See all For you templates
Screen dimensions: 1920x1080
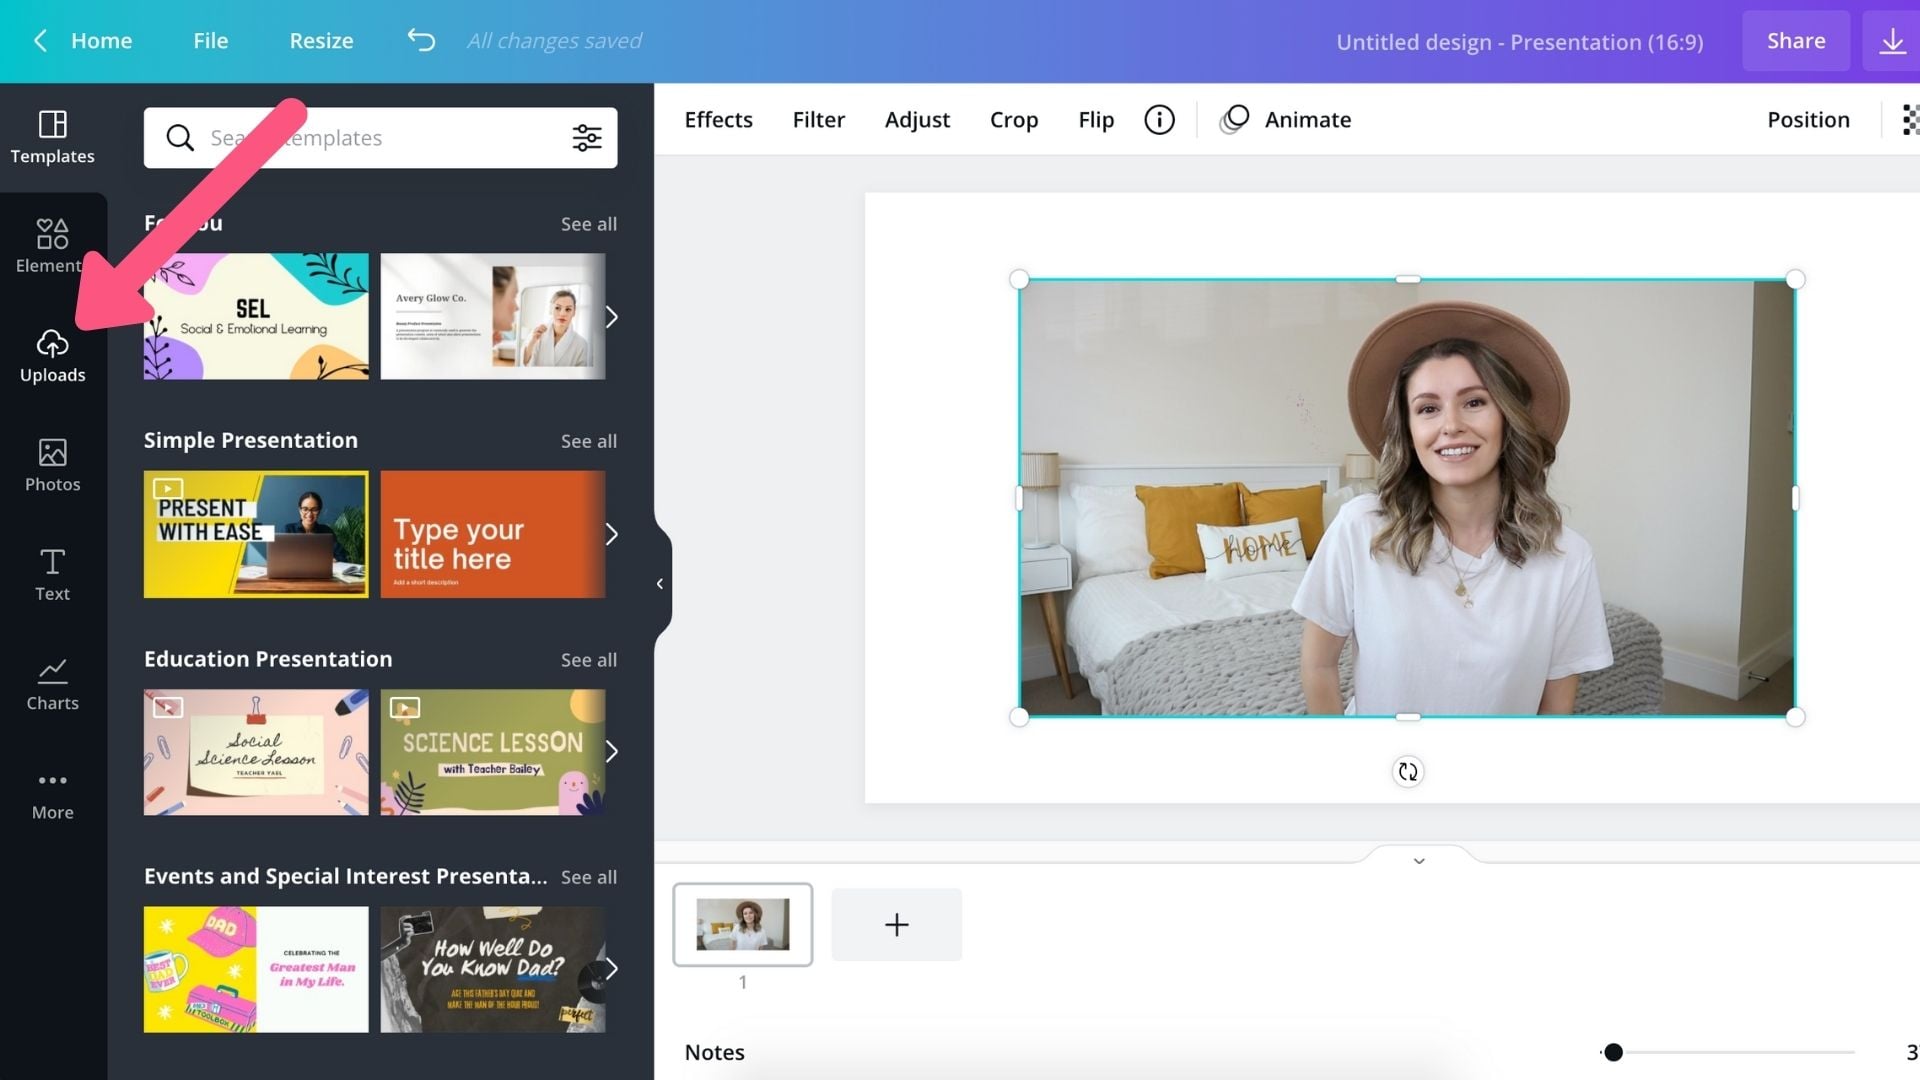[x=588, y=224]
